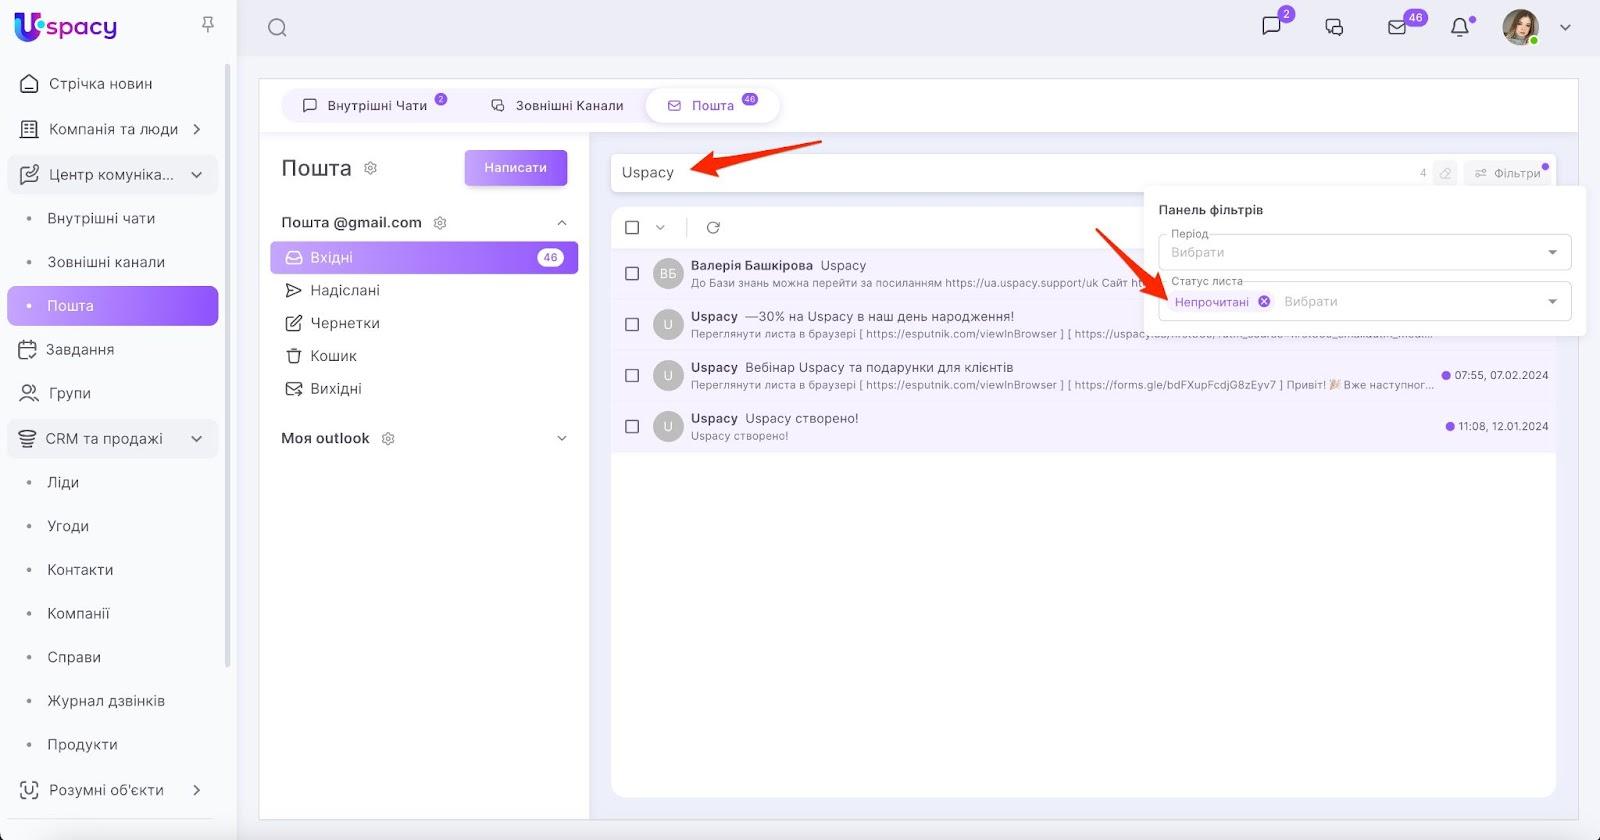
Task: Switch to the Зовнішні Канали tab
Action: [558, 105]
